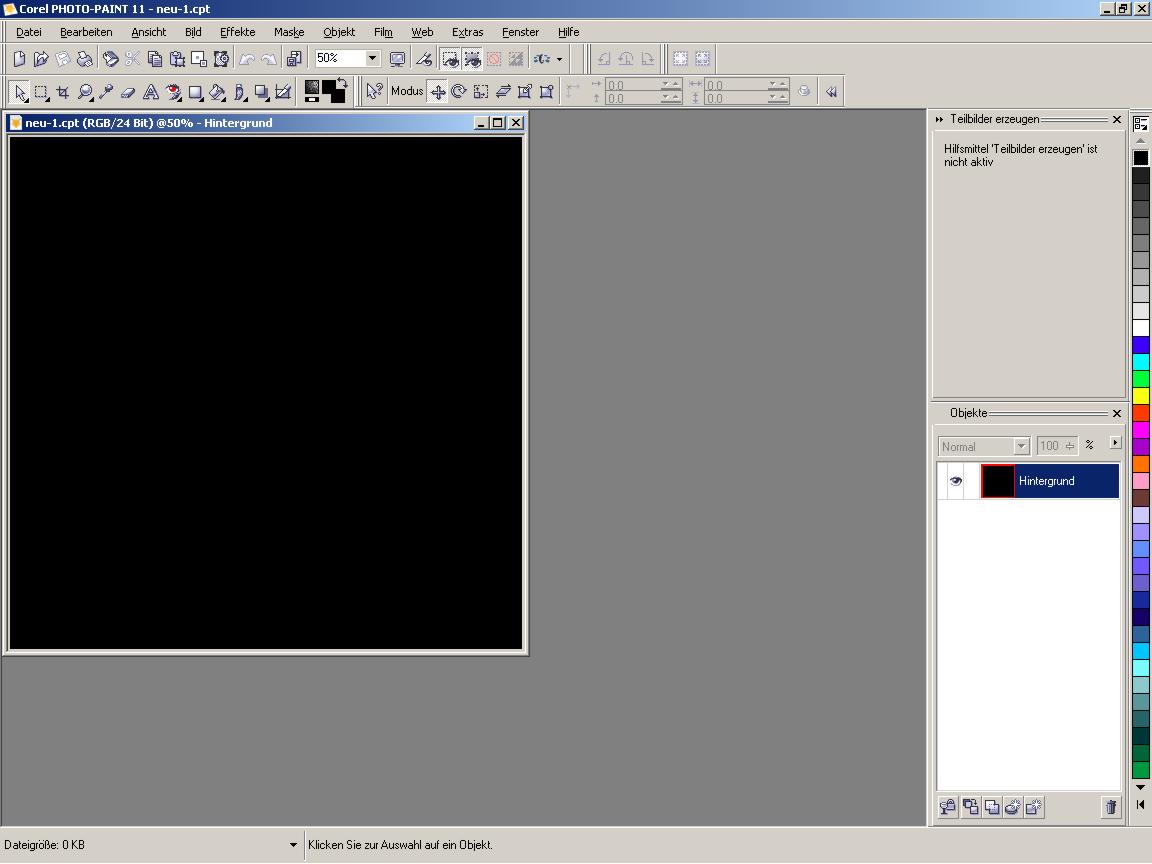The height and width of the screenshot is (864, 1152).
Task: Select the Eyedropper tool
Action: (107, 92)
